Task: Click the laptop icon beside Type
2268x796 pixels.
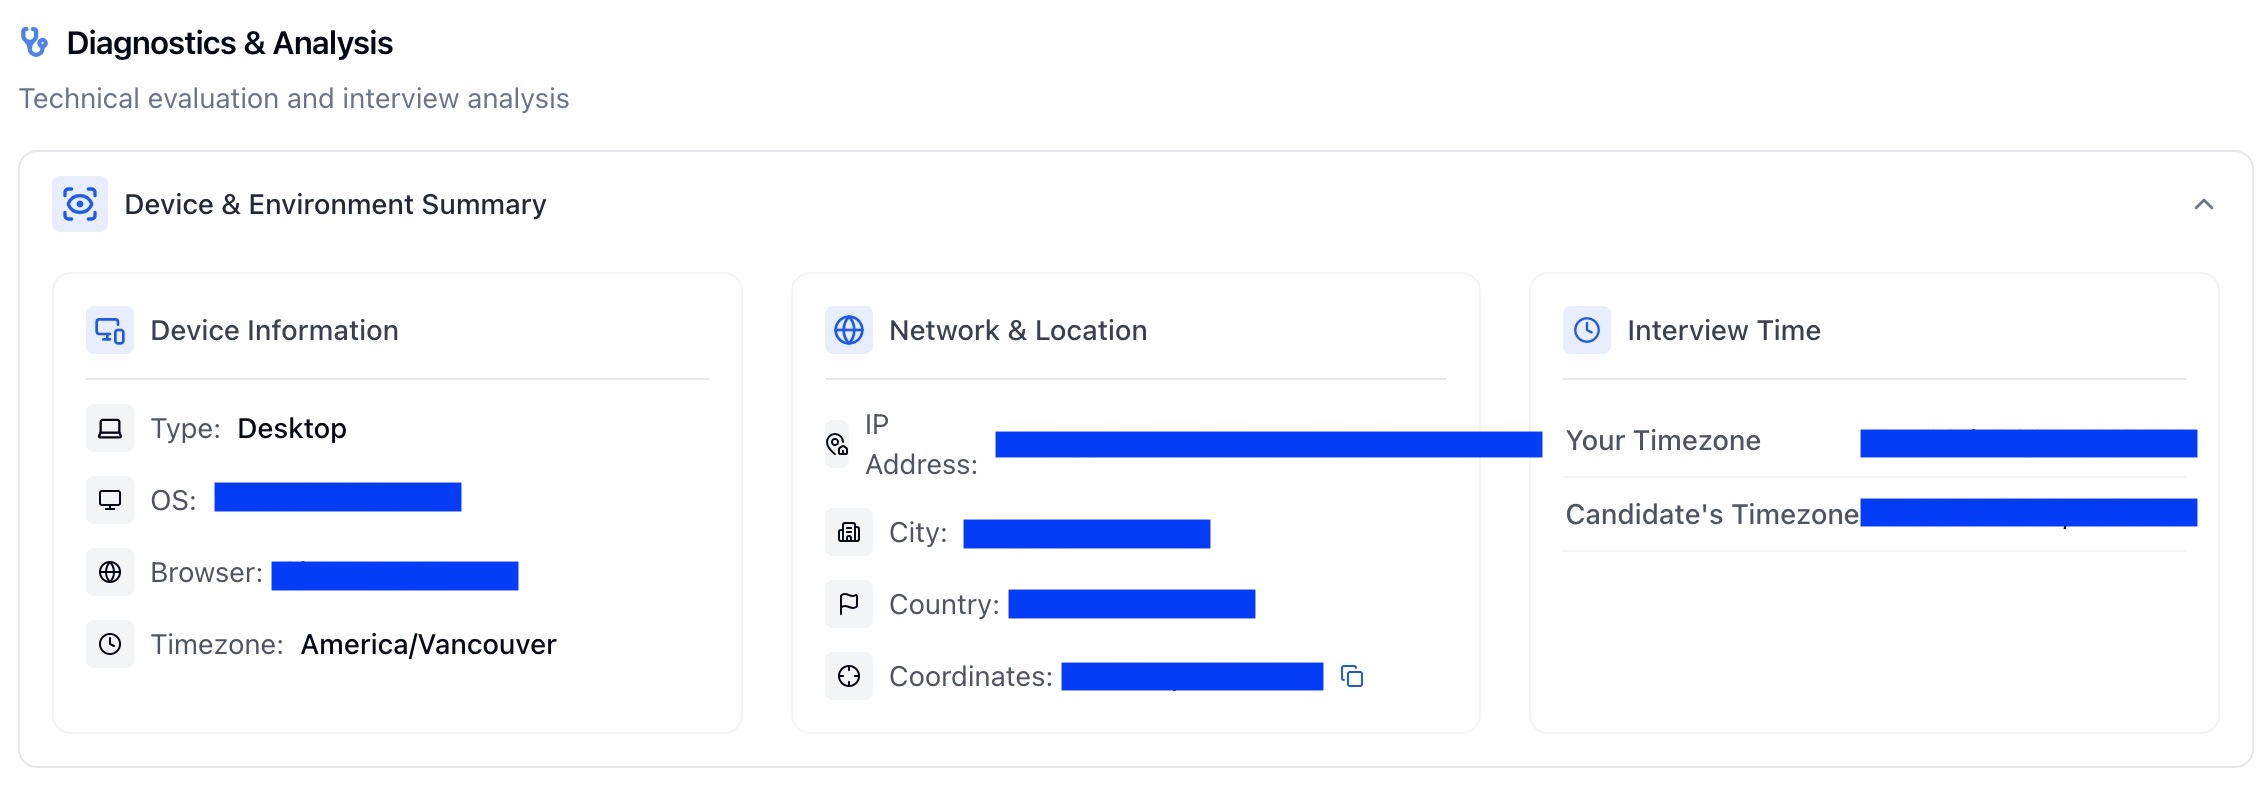Action: click(x=110, y=428)
